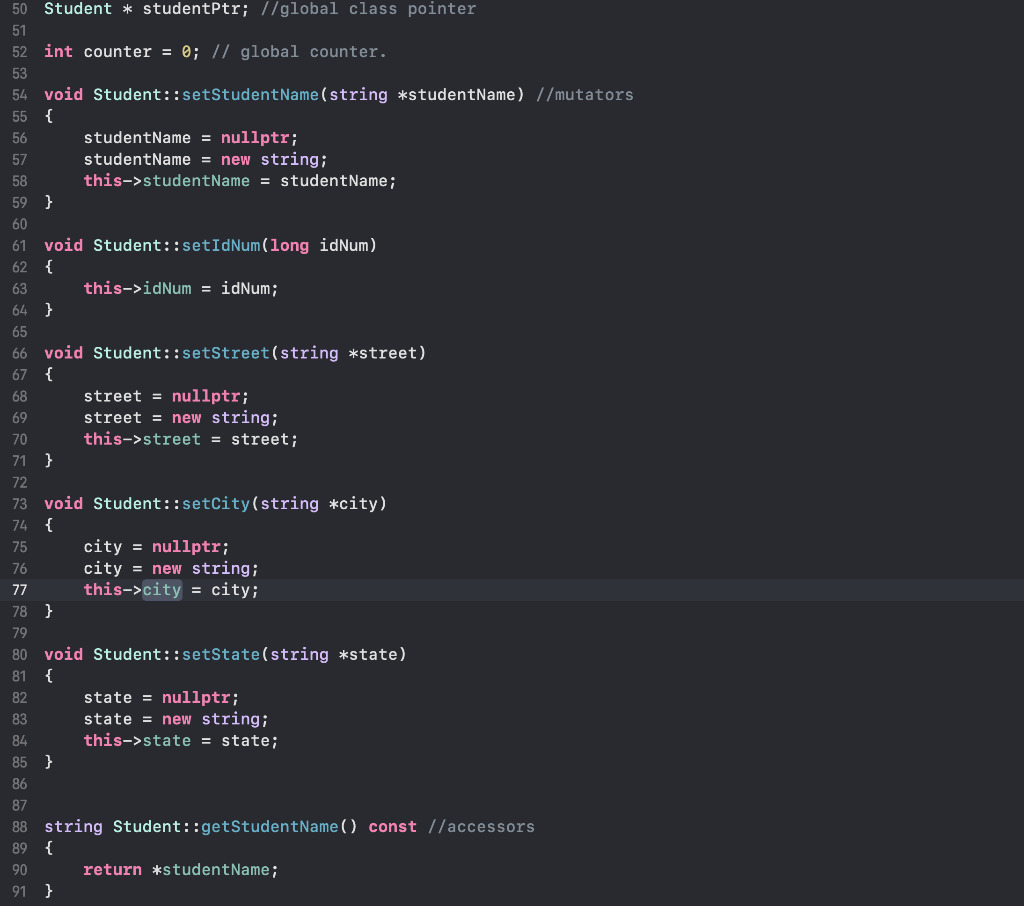Select line number 50 in the gutter
This screenshot has height=906, width=1024.
(19, 9)
